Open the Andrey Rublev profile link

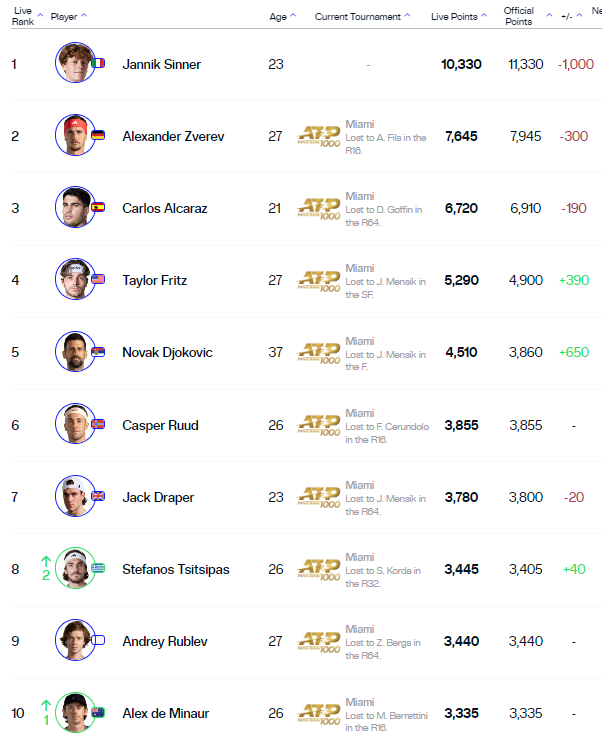pos(165,641)
